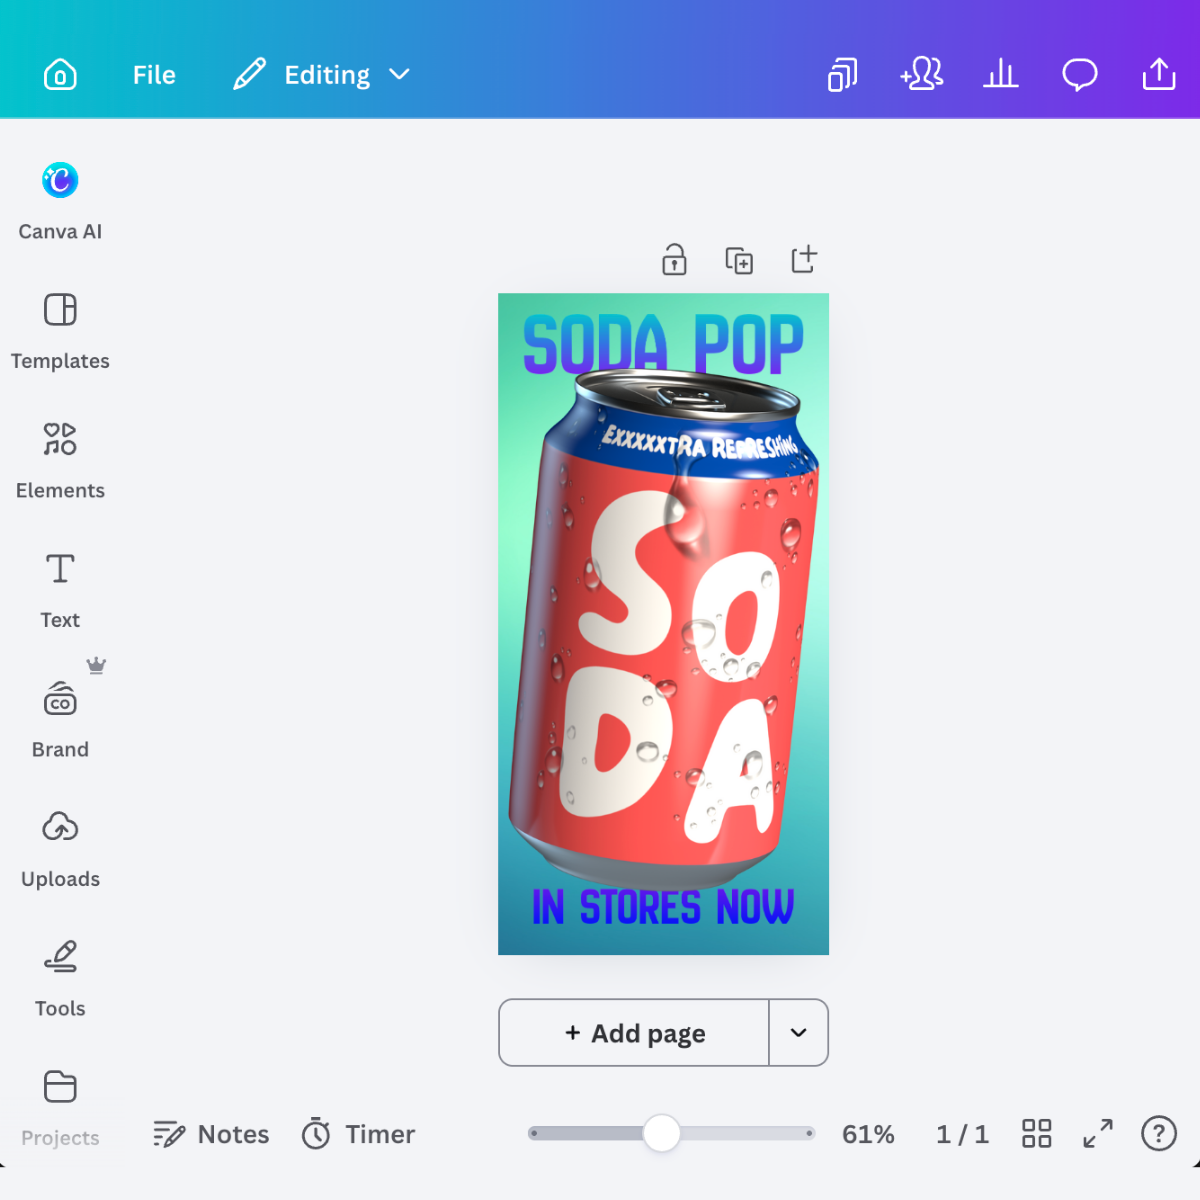The height and width of the screenshot is (1200, 1200).
Task: Open the Uploads panel
Action: pyautogui.click(x=60, y=849)
